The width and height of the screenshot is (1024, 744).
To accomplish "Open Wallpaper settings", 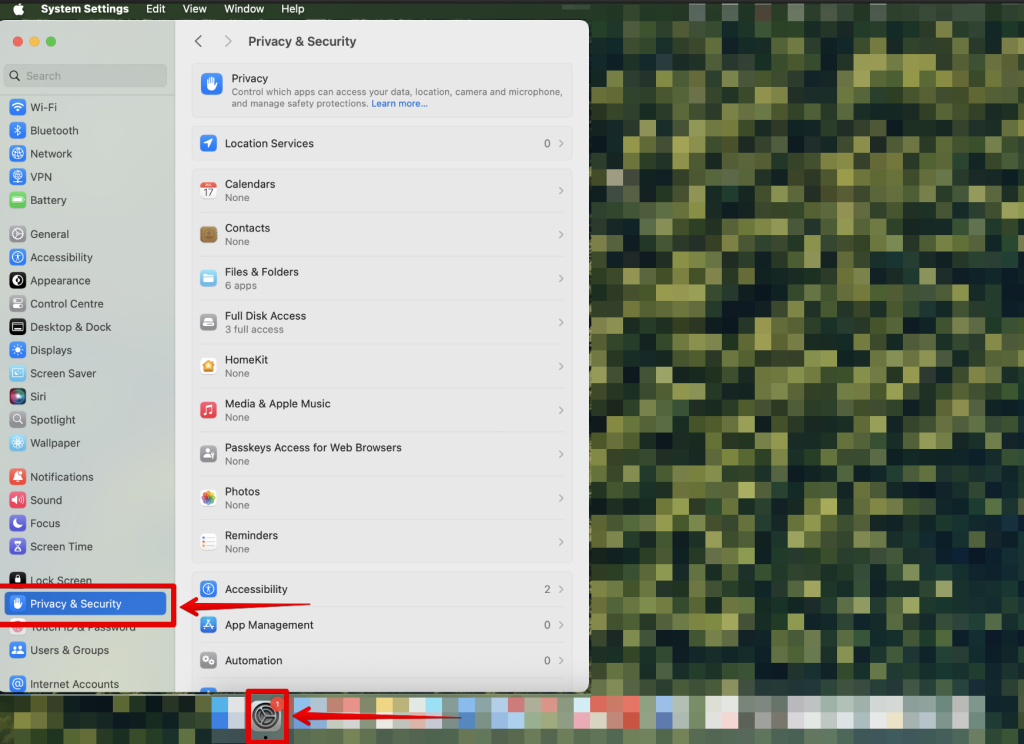I will (x=86, y=443).
